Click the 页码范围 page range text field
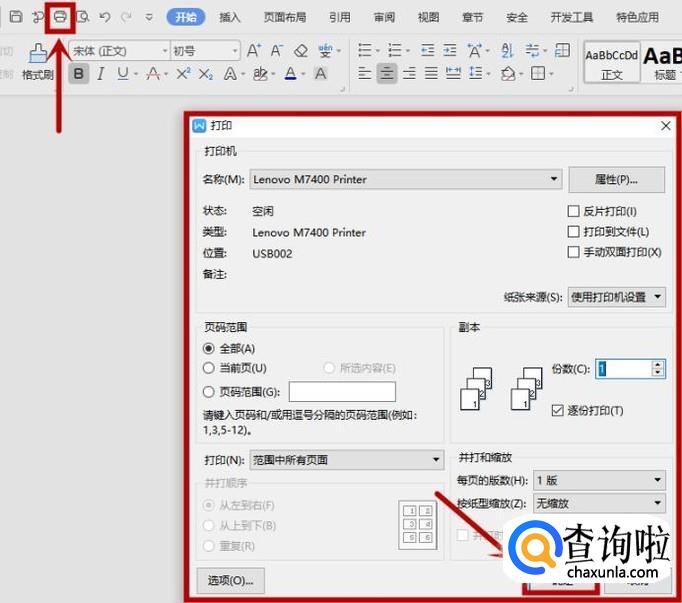The width and height of the screenshot is (682, 603). click(342, 392)
